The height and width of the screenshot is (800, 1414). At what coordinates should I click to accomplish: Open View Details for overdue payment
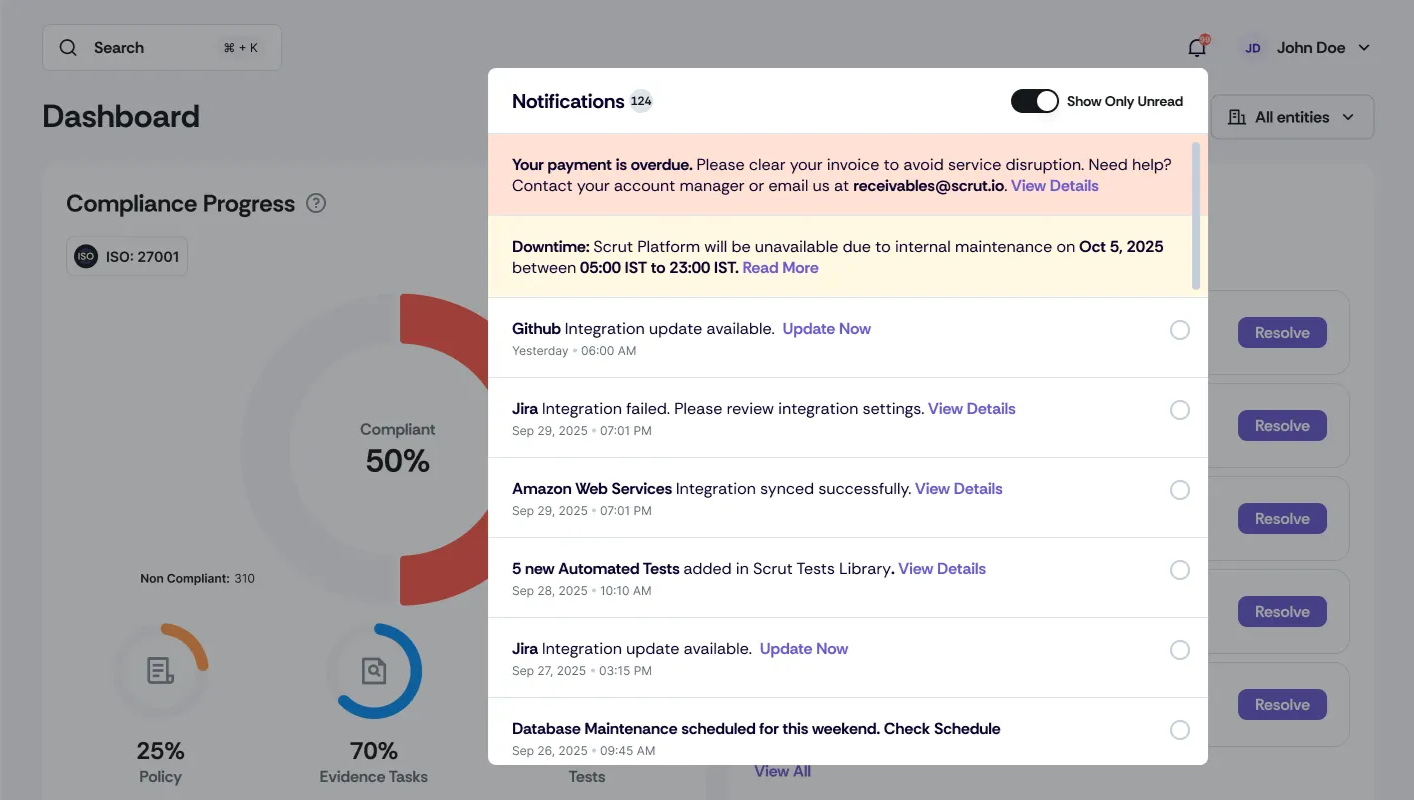click(1054, 186)
